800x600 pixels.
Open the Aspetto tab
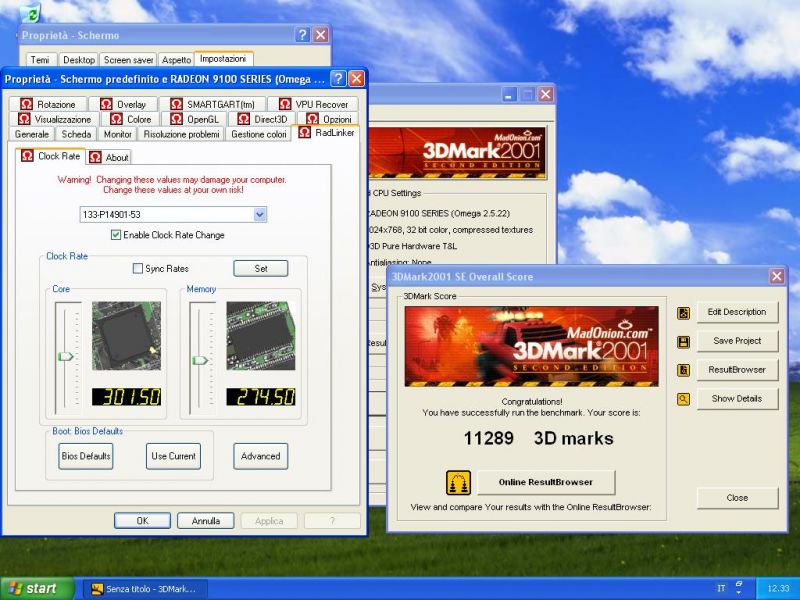click(x=176, y=60)
